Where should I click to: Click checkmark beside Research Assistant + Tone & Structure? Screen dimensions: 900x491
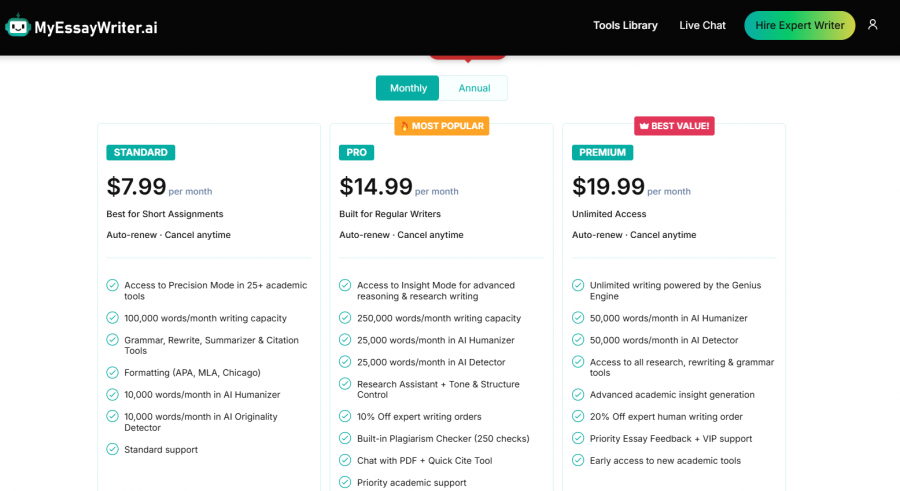(345, 384)
